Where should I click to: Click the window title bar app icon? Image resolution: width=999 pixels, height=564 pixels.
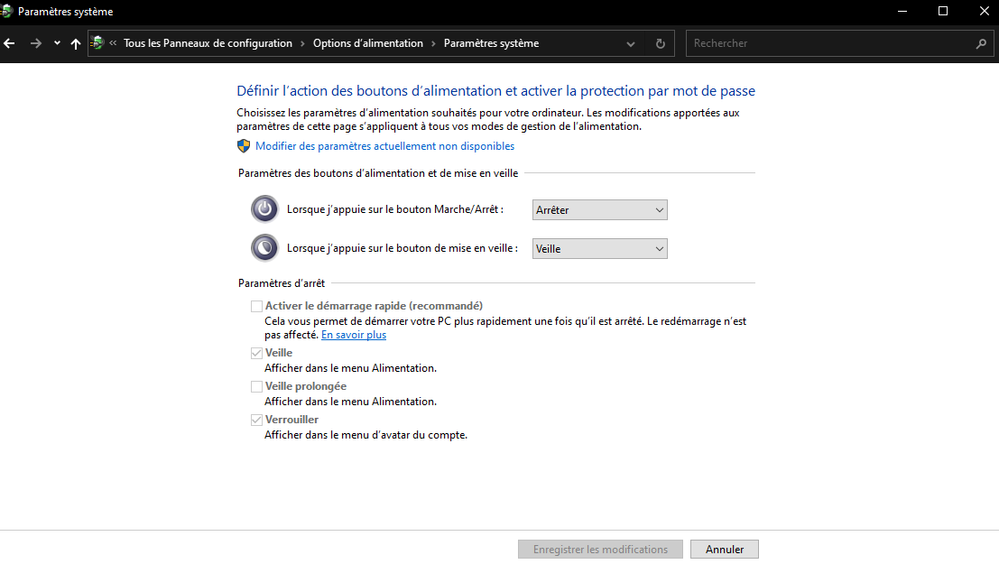(6, 11)
